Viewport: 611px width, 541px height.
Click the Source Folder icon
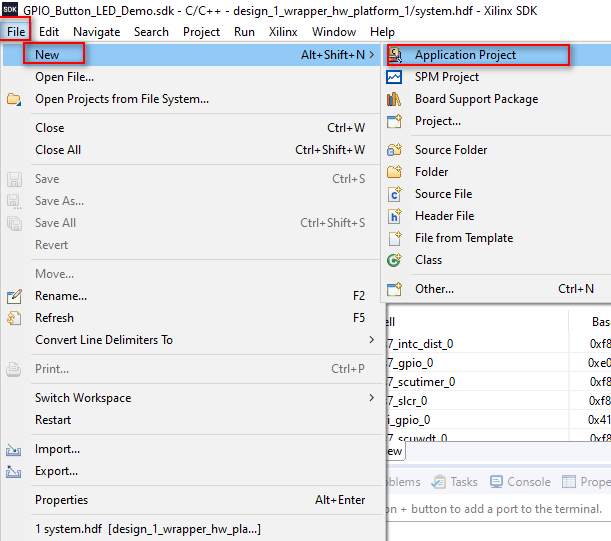(395, 150)
